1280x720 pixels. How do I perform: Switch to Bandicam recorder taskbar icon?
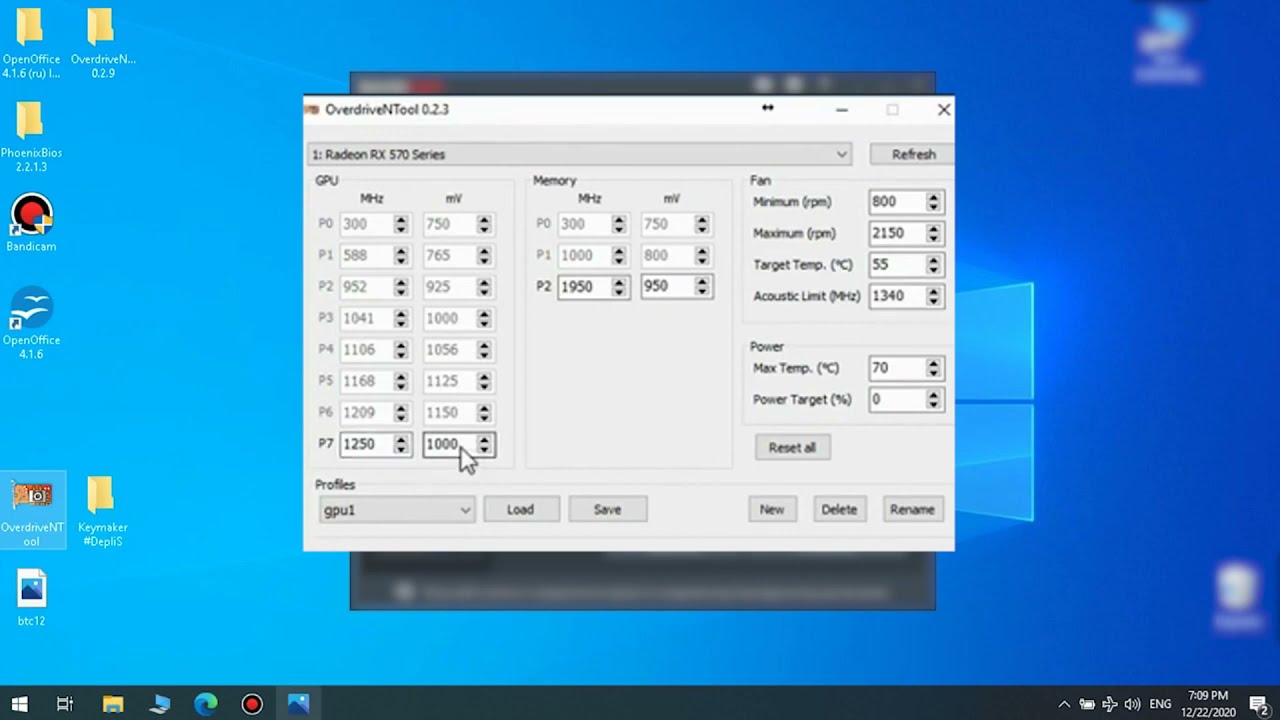(x=252, y=704)
